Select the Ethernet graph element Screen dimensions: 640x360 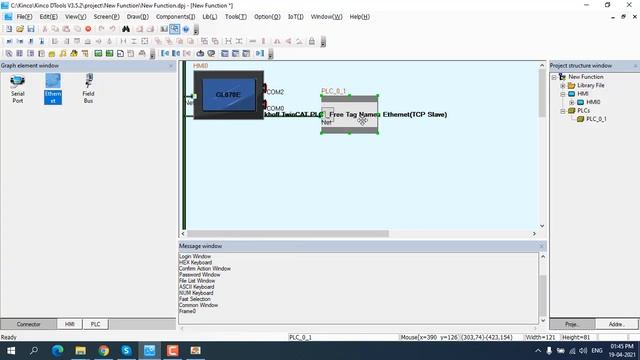tap(53, 89)
